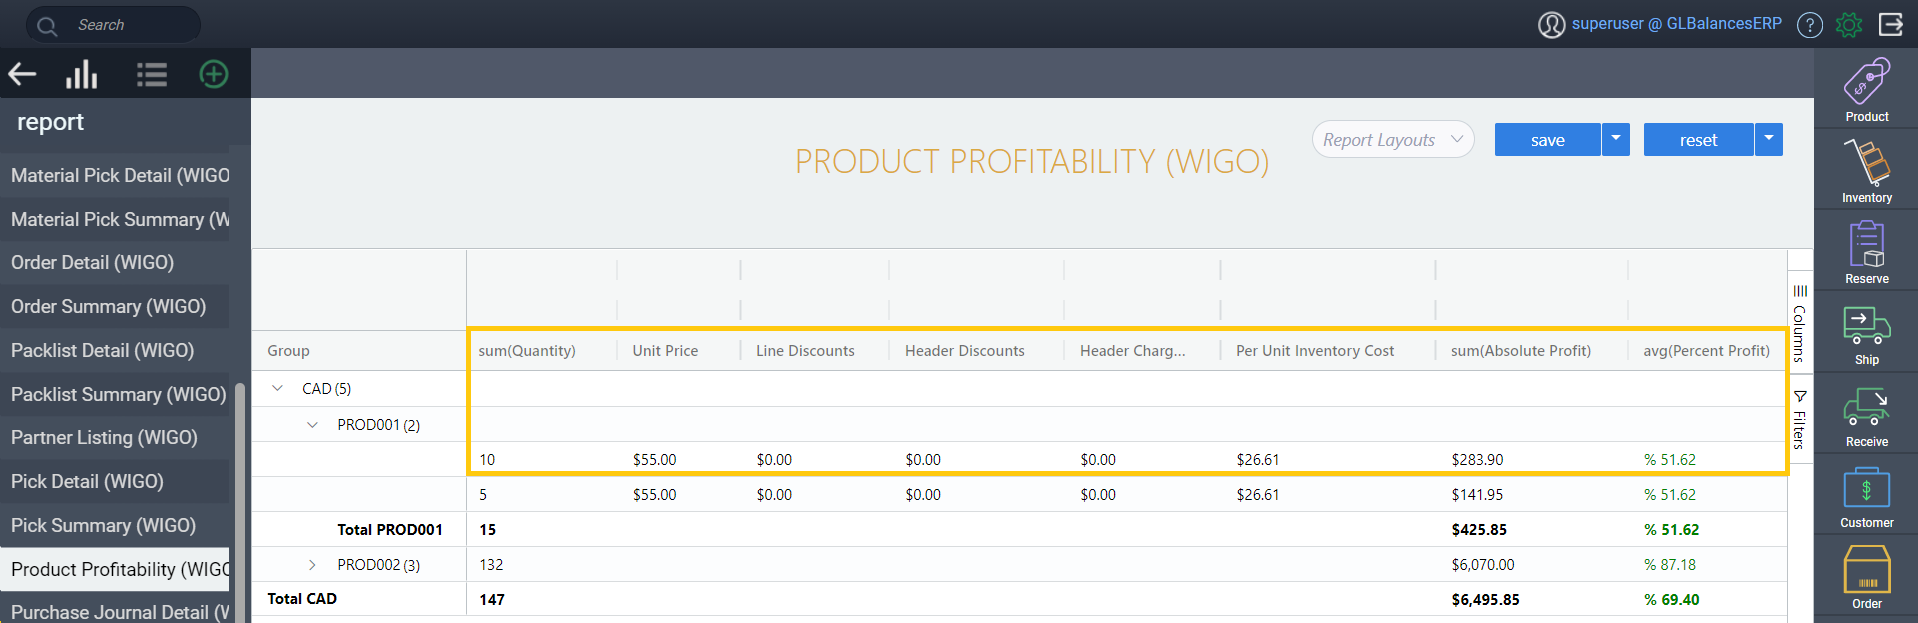Click the logout exit icon
This screenshot has height=623, width=1918.
pos(1891,24)
